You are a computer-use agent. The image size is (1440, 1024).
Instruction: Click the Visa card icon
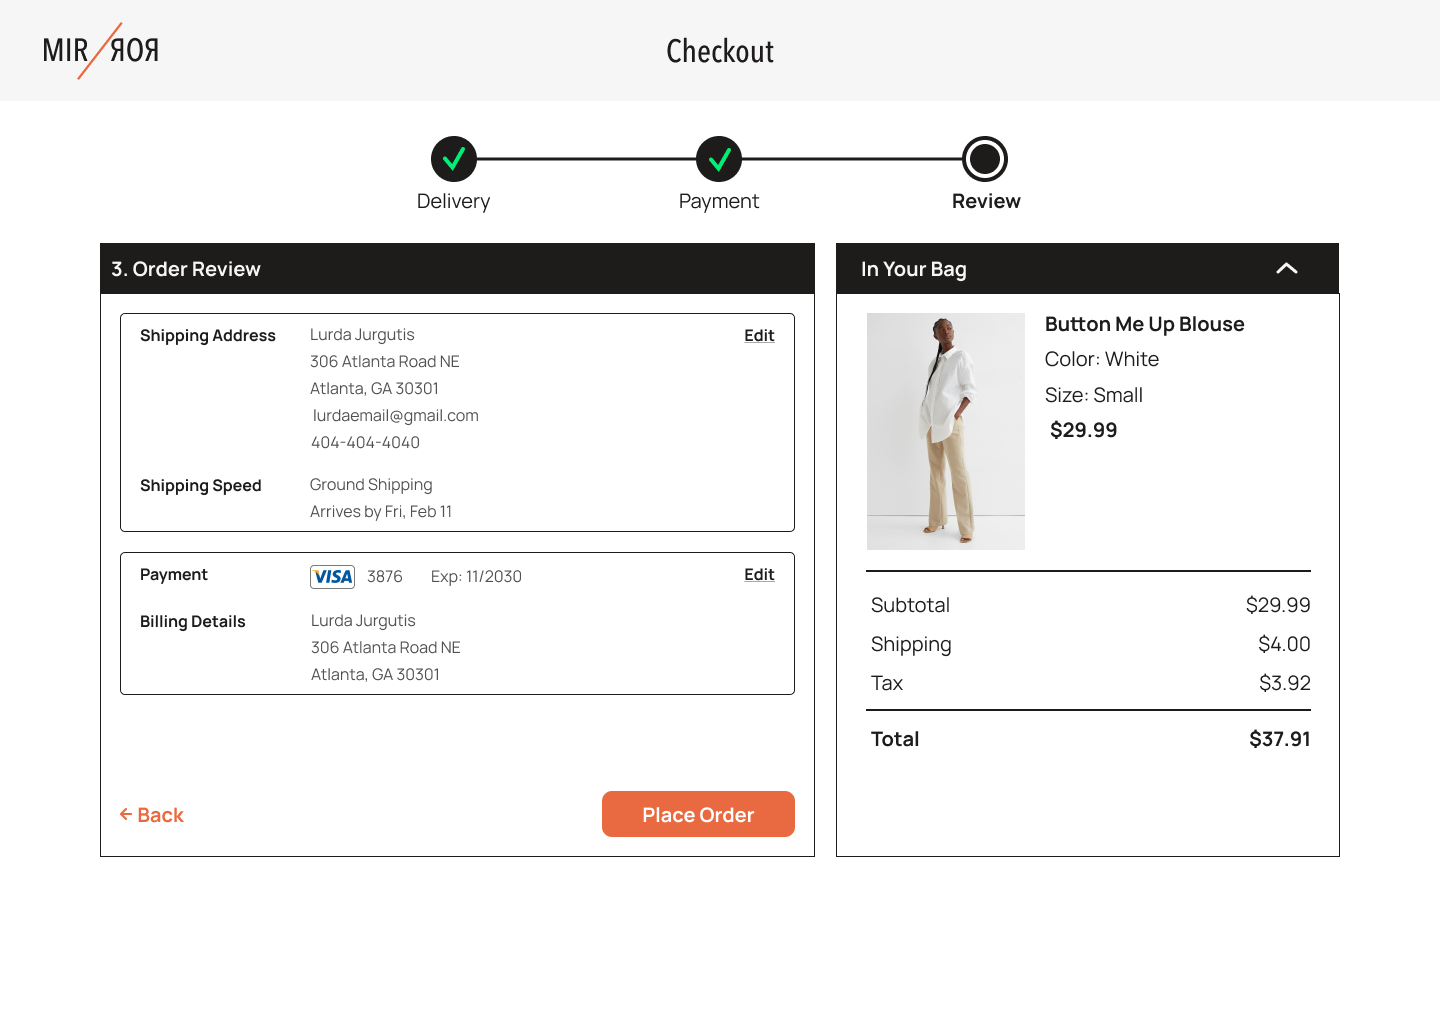(332, 577)
